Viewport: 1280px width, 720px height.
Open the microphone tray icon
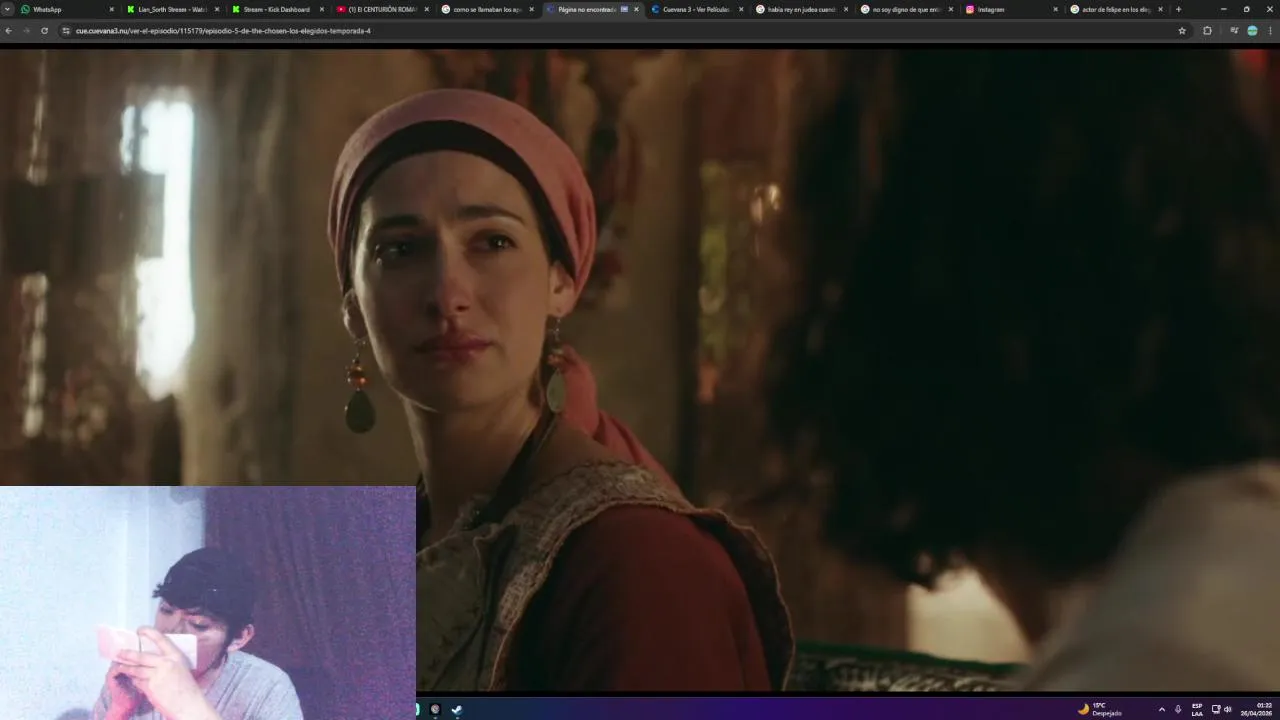tap(1178, 709)
